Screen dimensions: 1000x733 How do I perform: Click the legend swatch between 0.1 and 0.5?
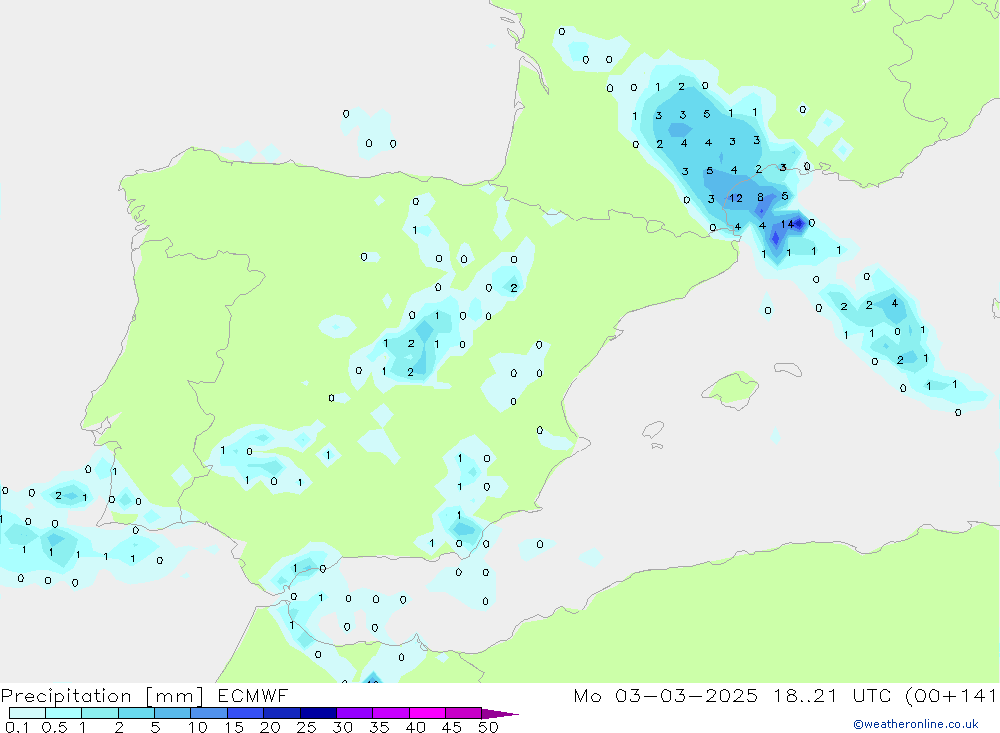pyautogui.click(x=27, y=713)
